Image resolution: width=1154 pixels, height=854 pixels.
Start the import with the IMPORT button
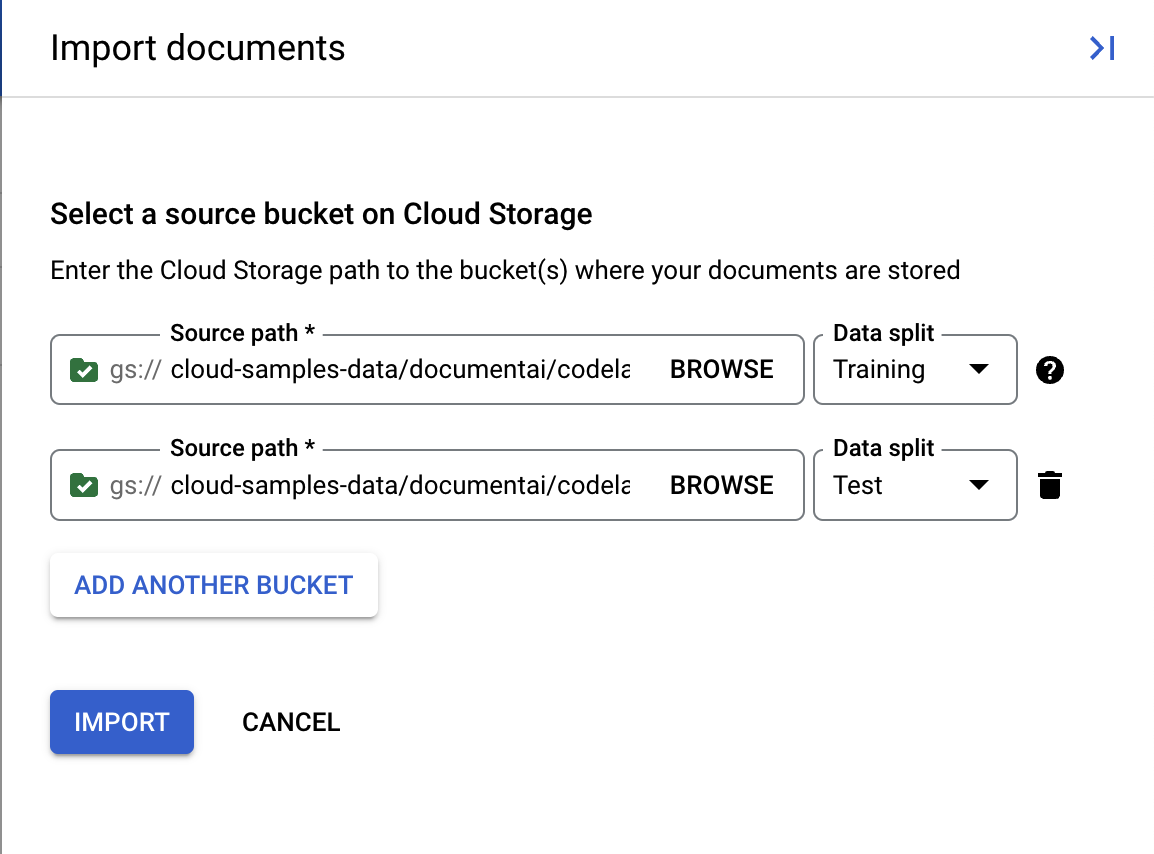click(122, 722)
